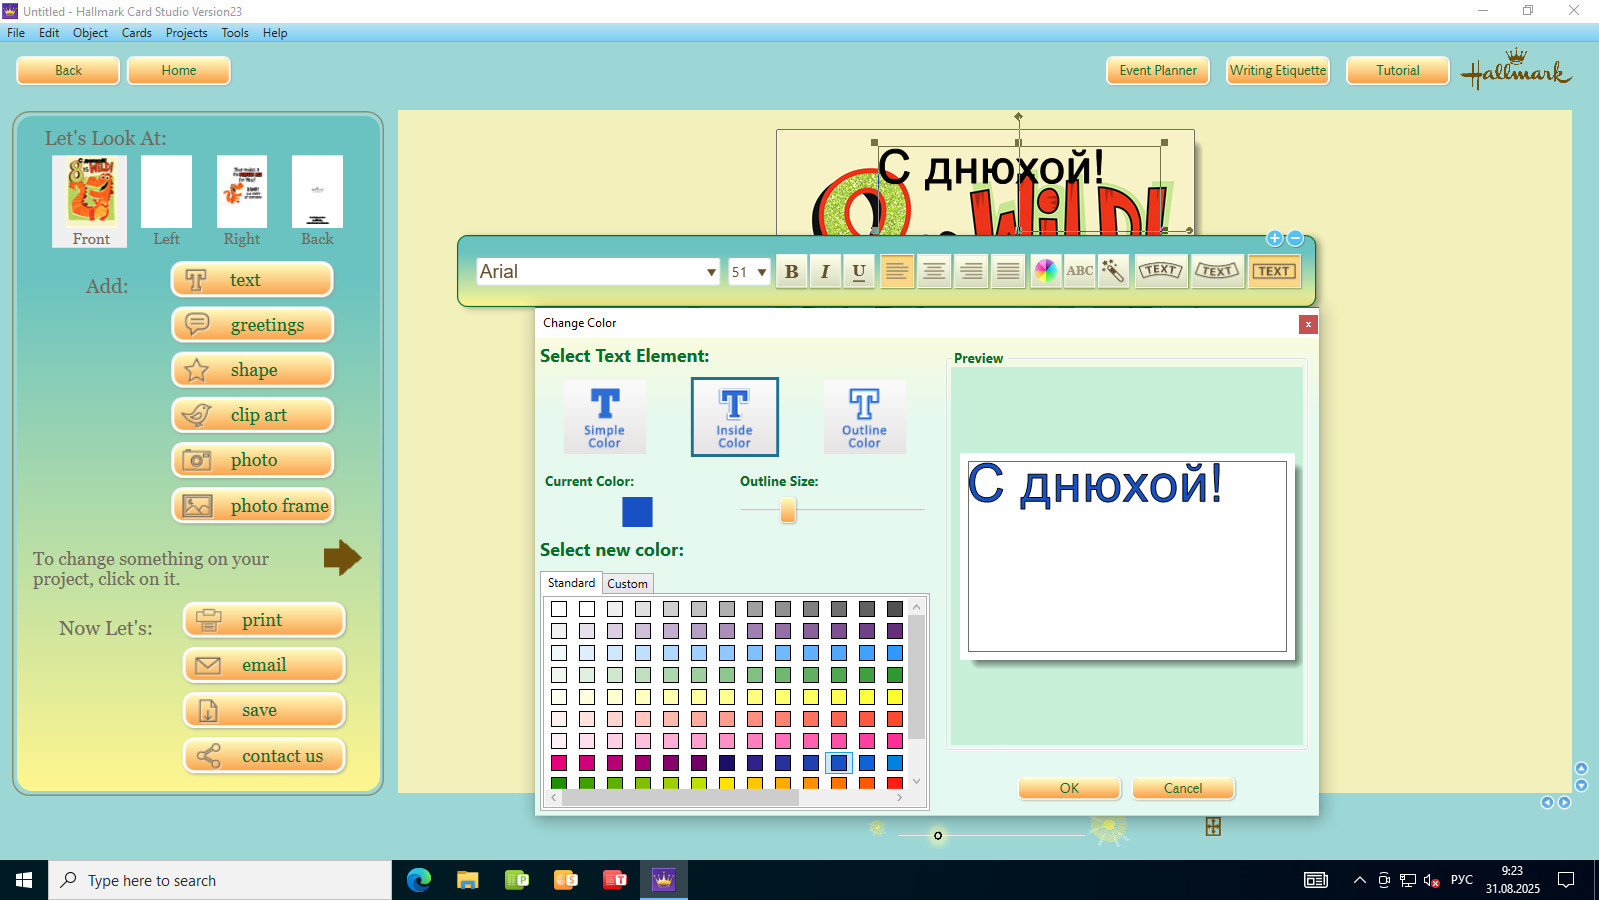Print the card project
This screenshot has width=1599, height=900.
[264, 620]
